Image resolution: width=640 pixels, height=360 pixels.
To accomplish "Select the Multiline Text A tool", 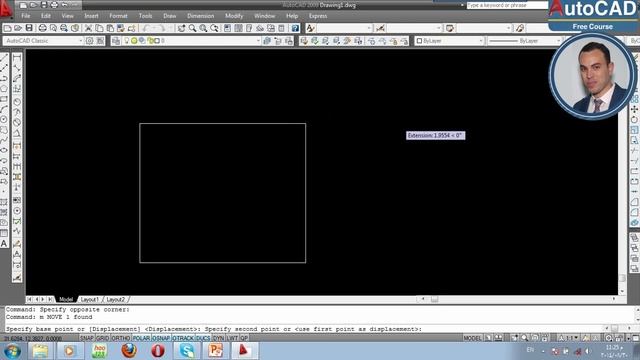I will point(4,244).
